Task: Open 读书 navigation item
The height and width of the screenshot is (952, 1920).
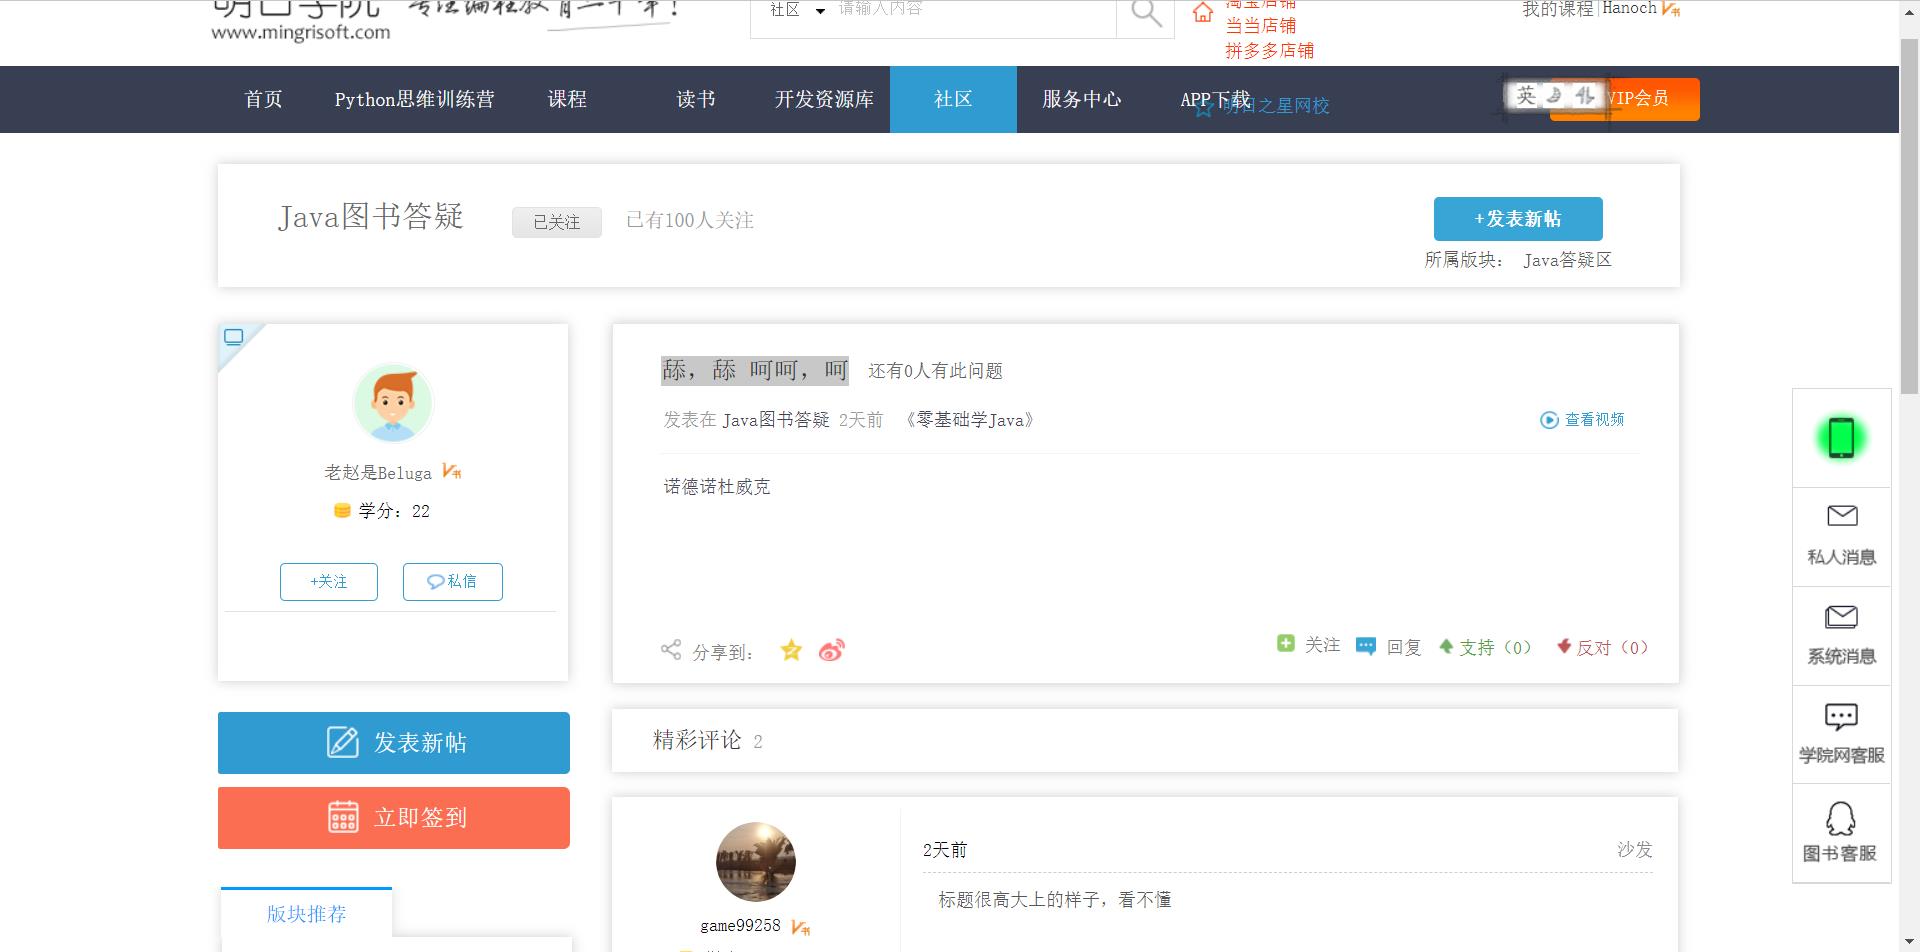Action: coord(696,99)
